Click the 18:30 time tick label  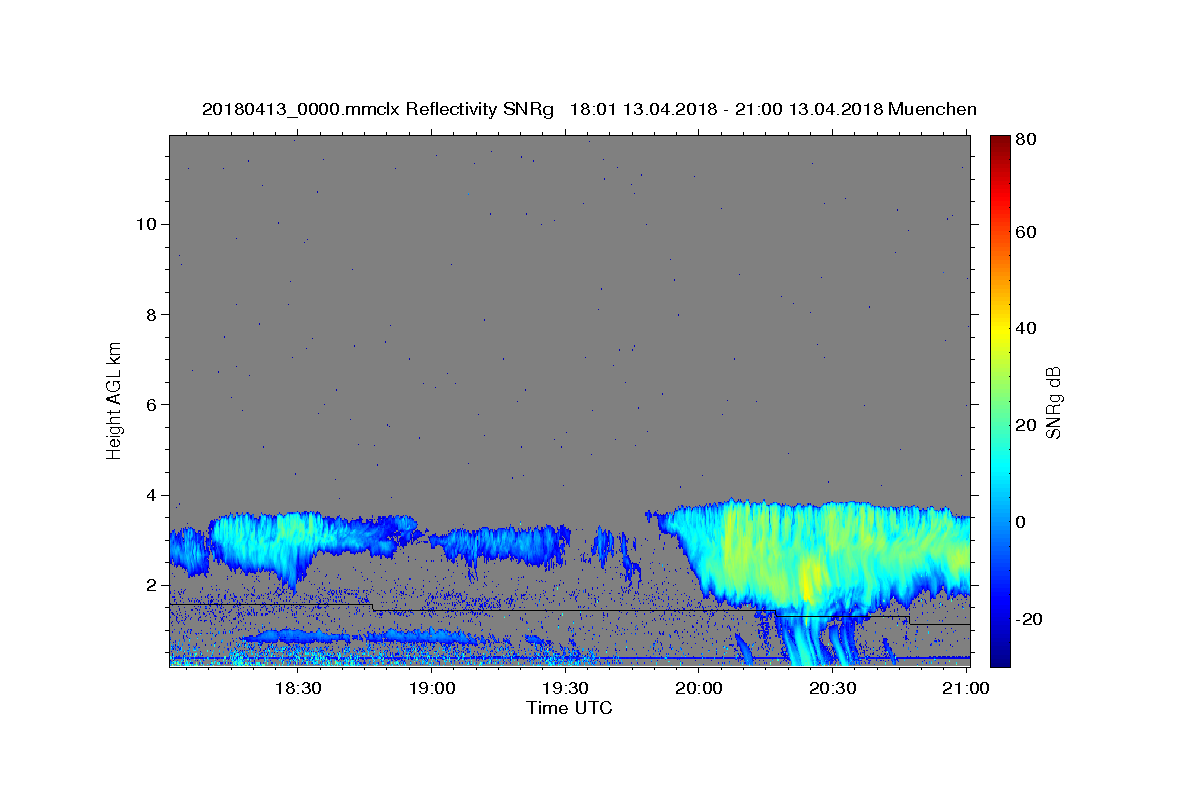(x=297, y=688)
